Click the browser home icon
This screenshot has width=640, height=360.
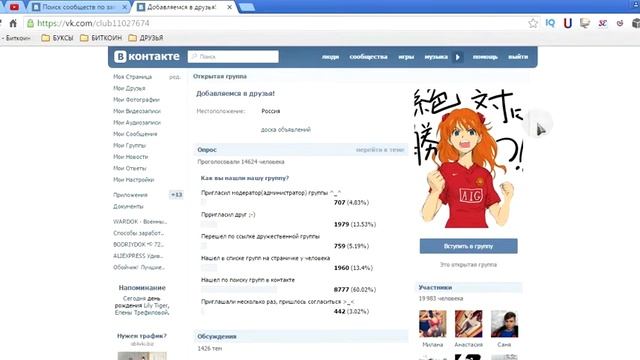13,23
